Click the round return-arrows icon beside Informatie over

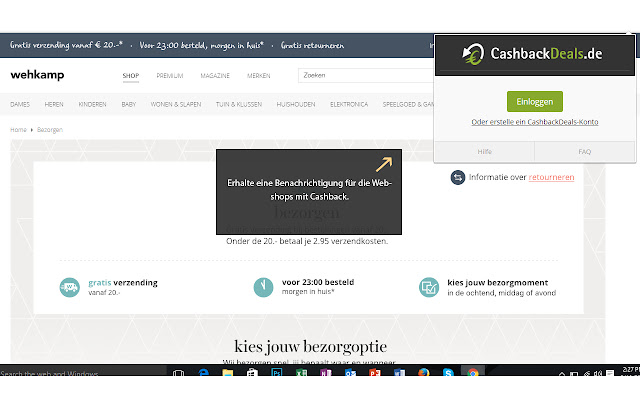point(458,177)
